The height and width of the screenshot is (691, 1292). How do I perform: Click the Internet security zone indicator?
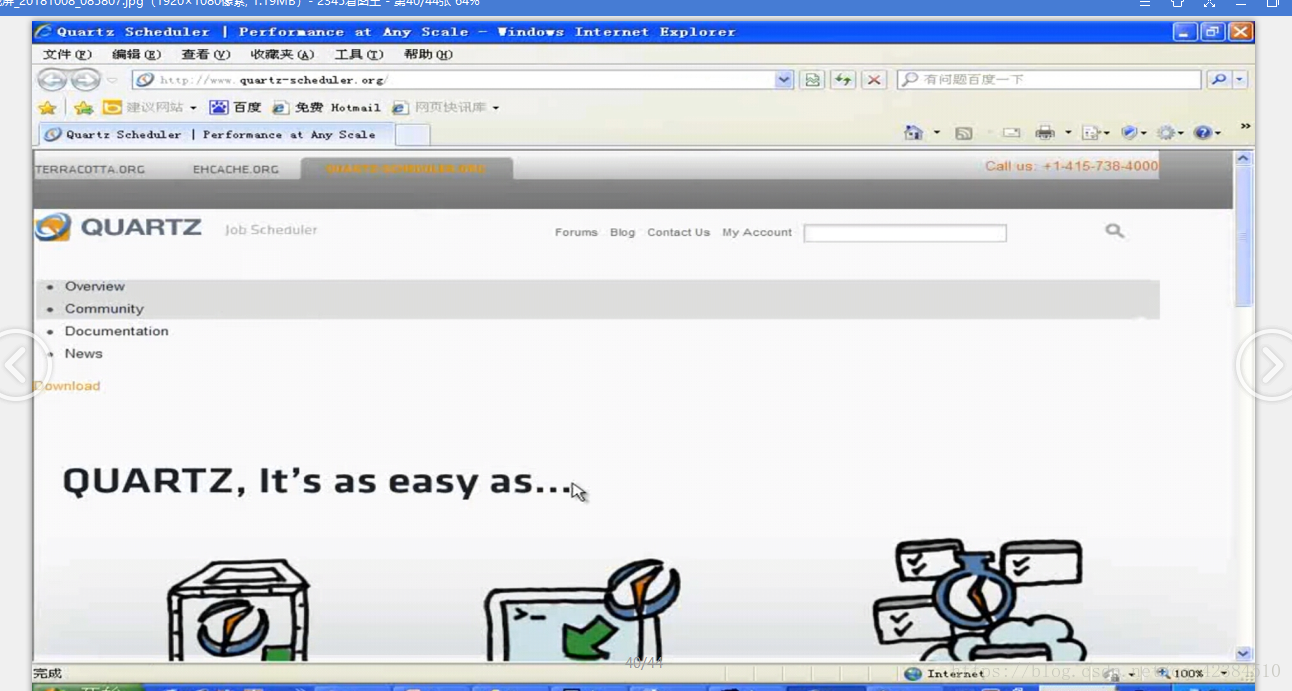944,674
